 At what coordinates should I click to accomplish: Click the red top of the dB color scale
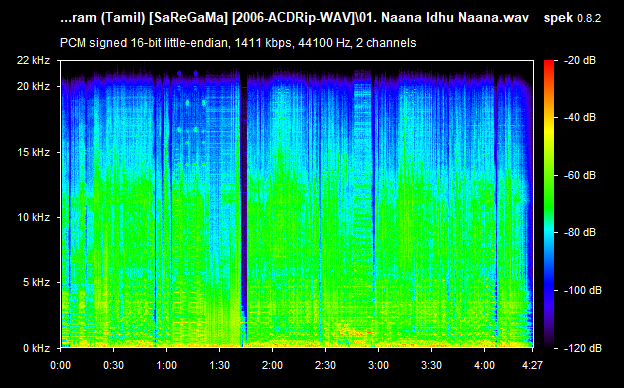[x=549, y=63]
